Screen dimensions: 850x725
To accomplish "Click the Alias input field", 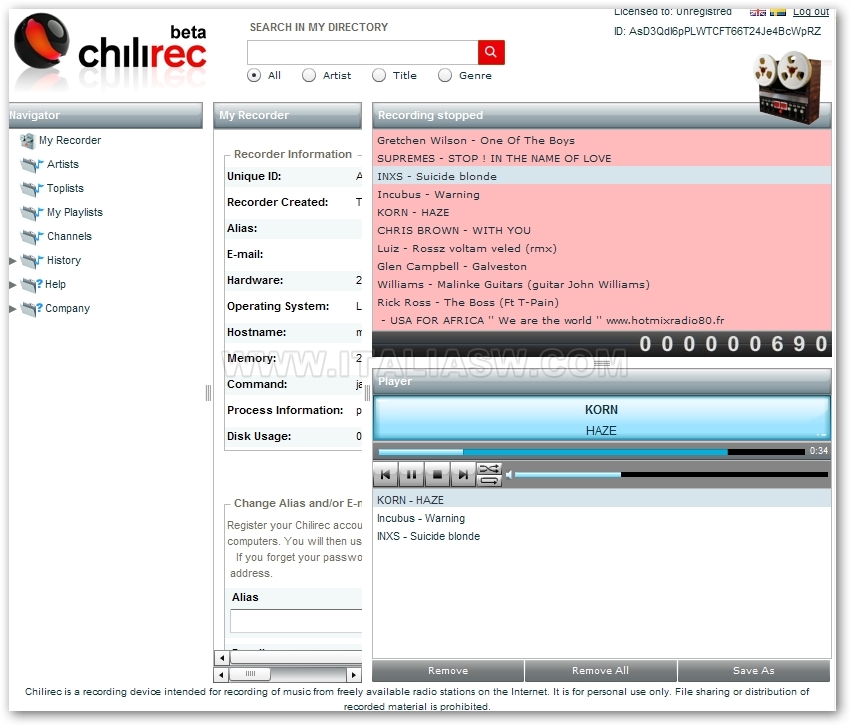I will coord(296,621).
